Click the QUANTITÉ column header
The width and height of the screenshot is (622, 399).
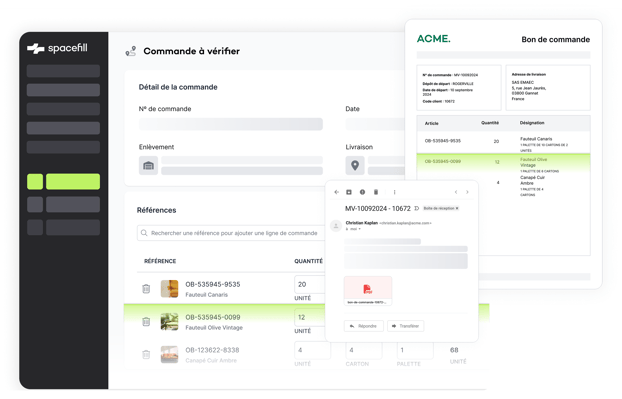coord(308,261)
